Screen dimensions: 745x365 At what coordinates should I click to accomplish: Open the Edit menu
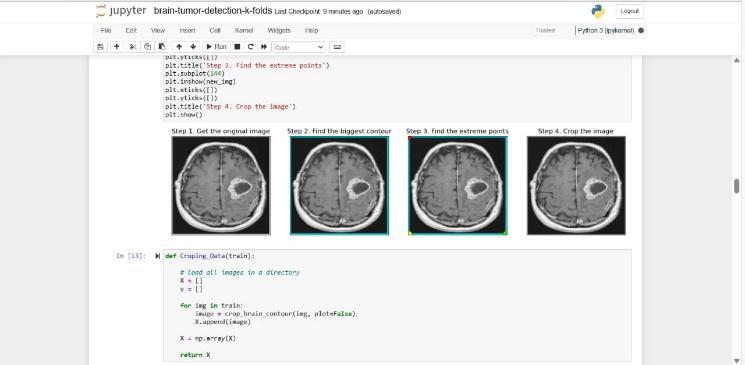coord(131,30)
